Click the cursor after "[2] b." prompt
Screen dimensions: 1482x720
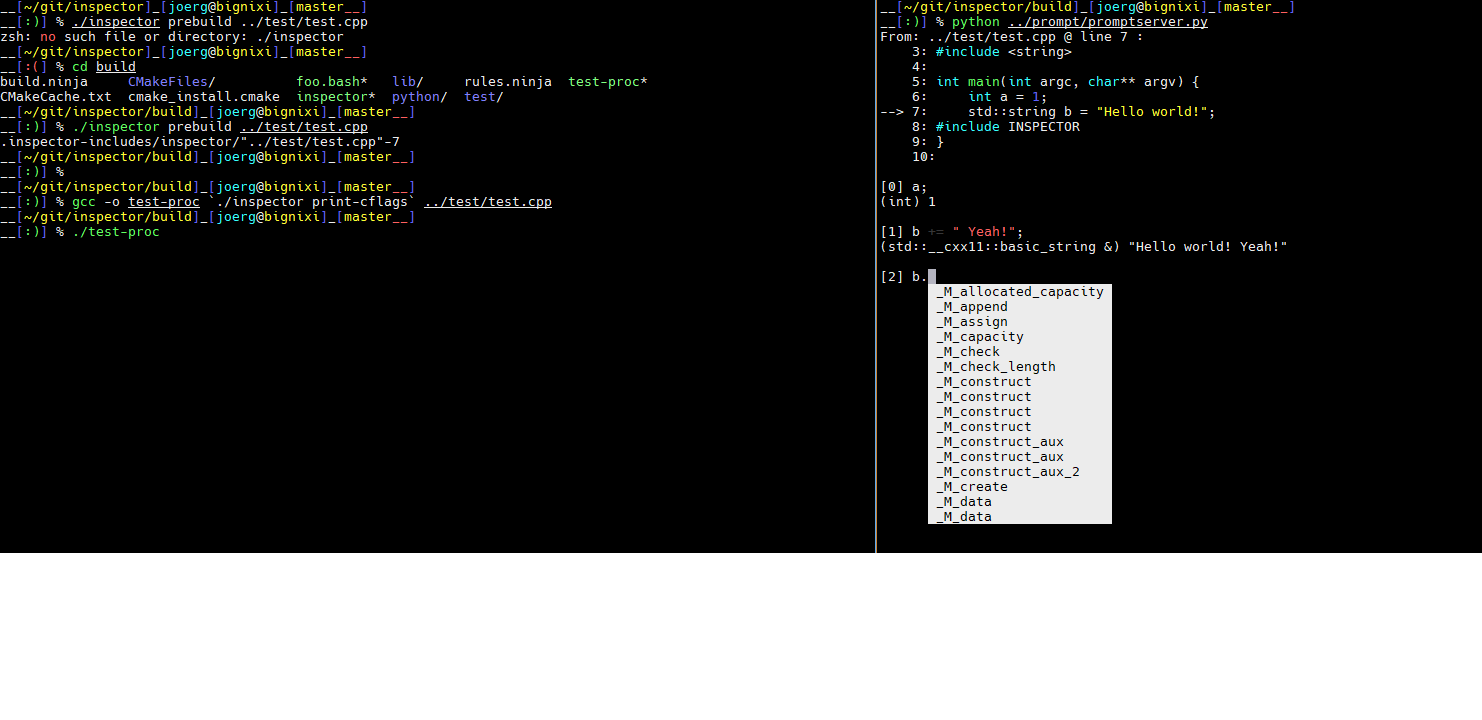click(932, 277)
